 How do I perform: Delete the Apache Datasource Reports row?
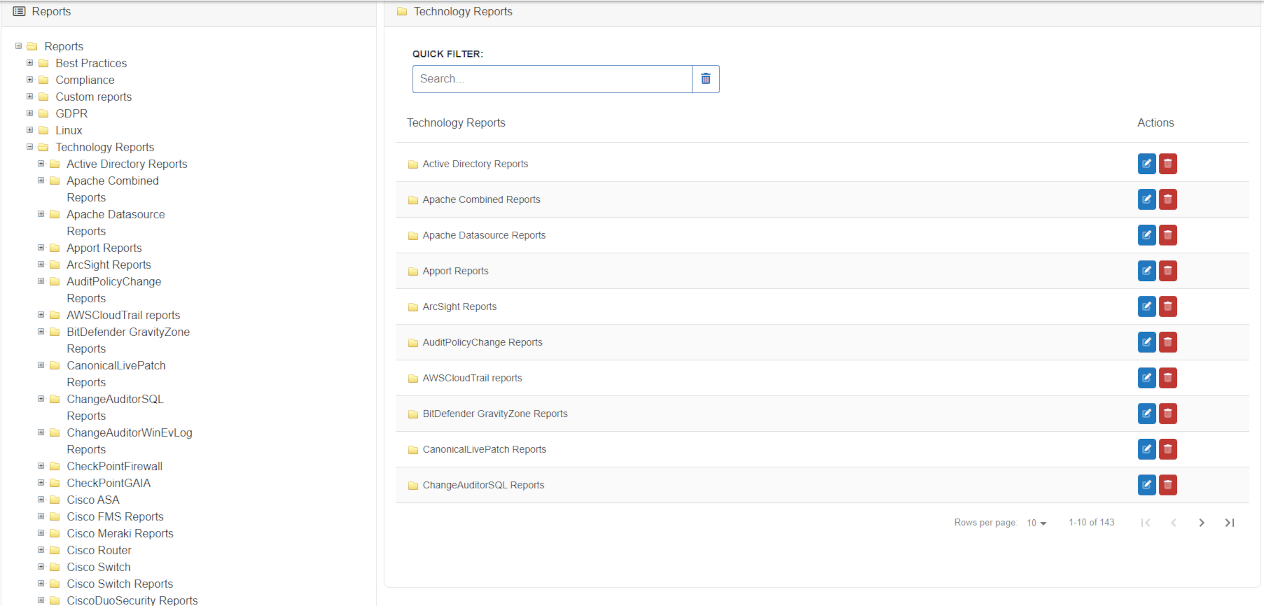[x=1168, y=235]
